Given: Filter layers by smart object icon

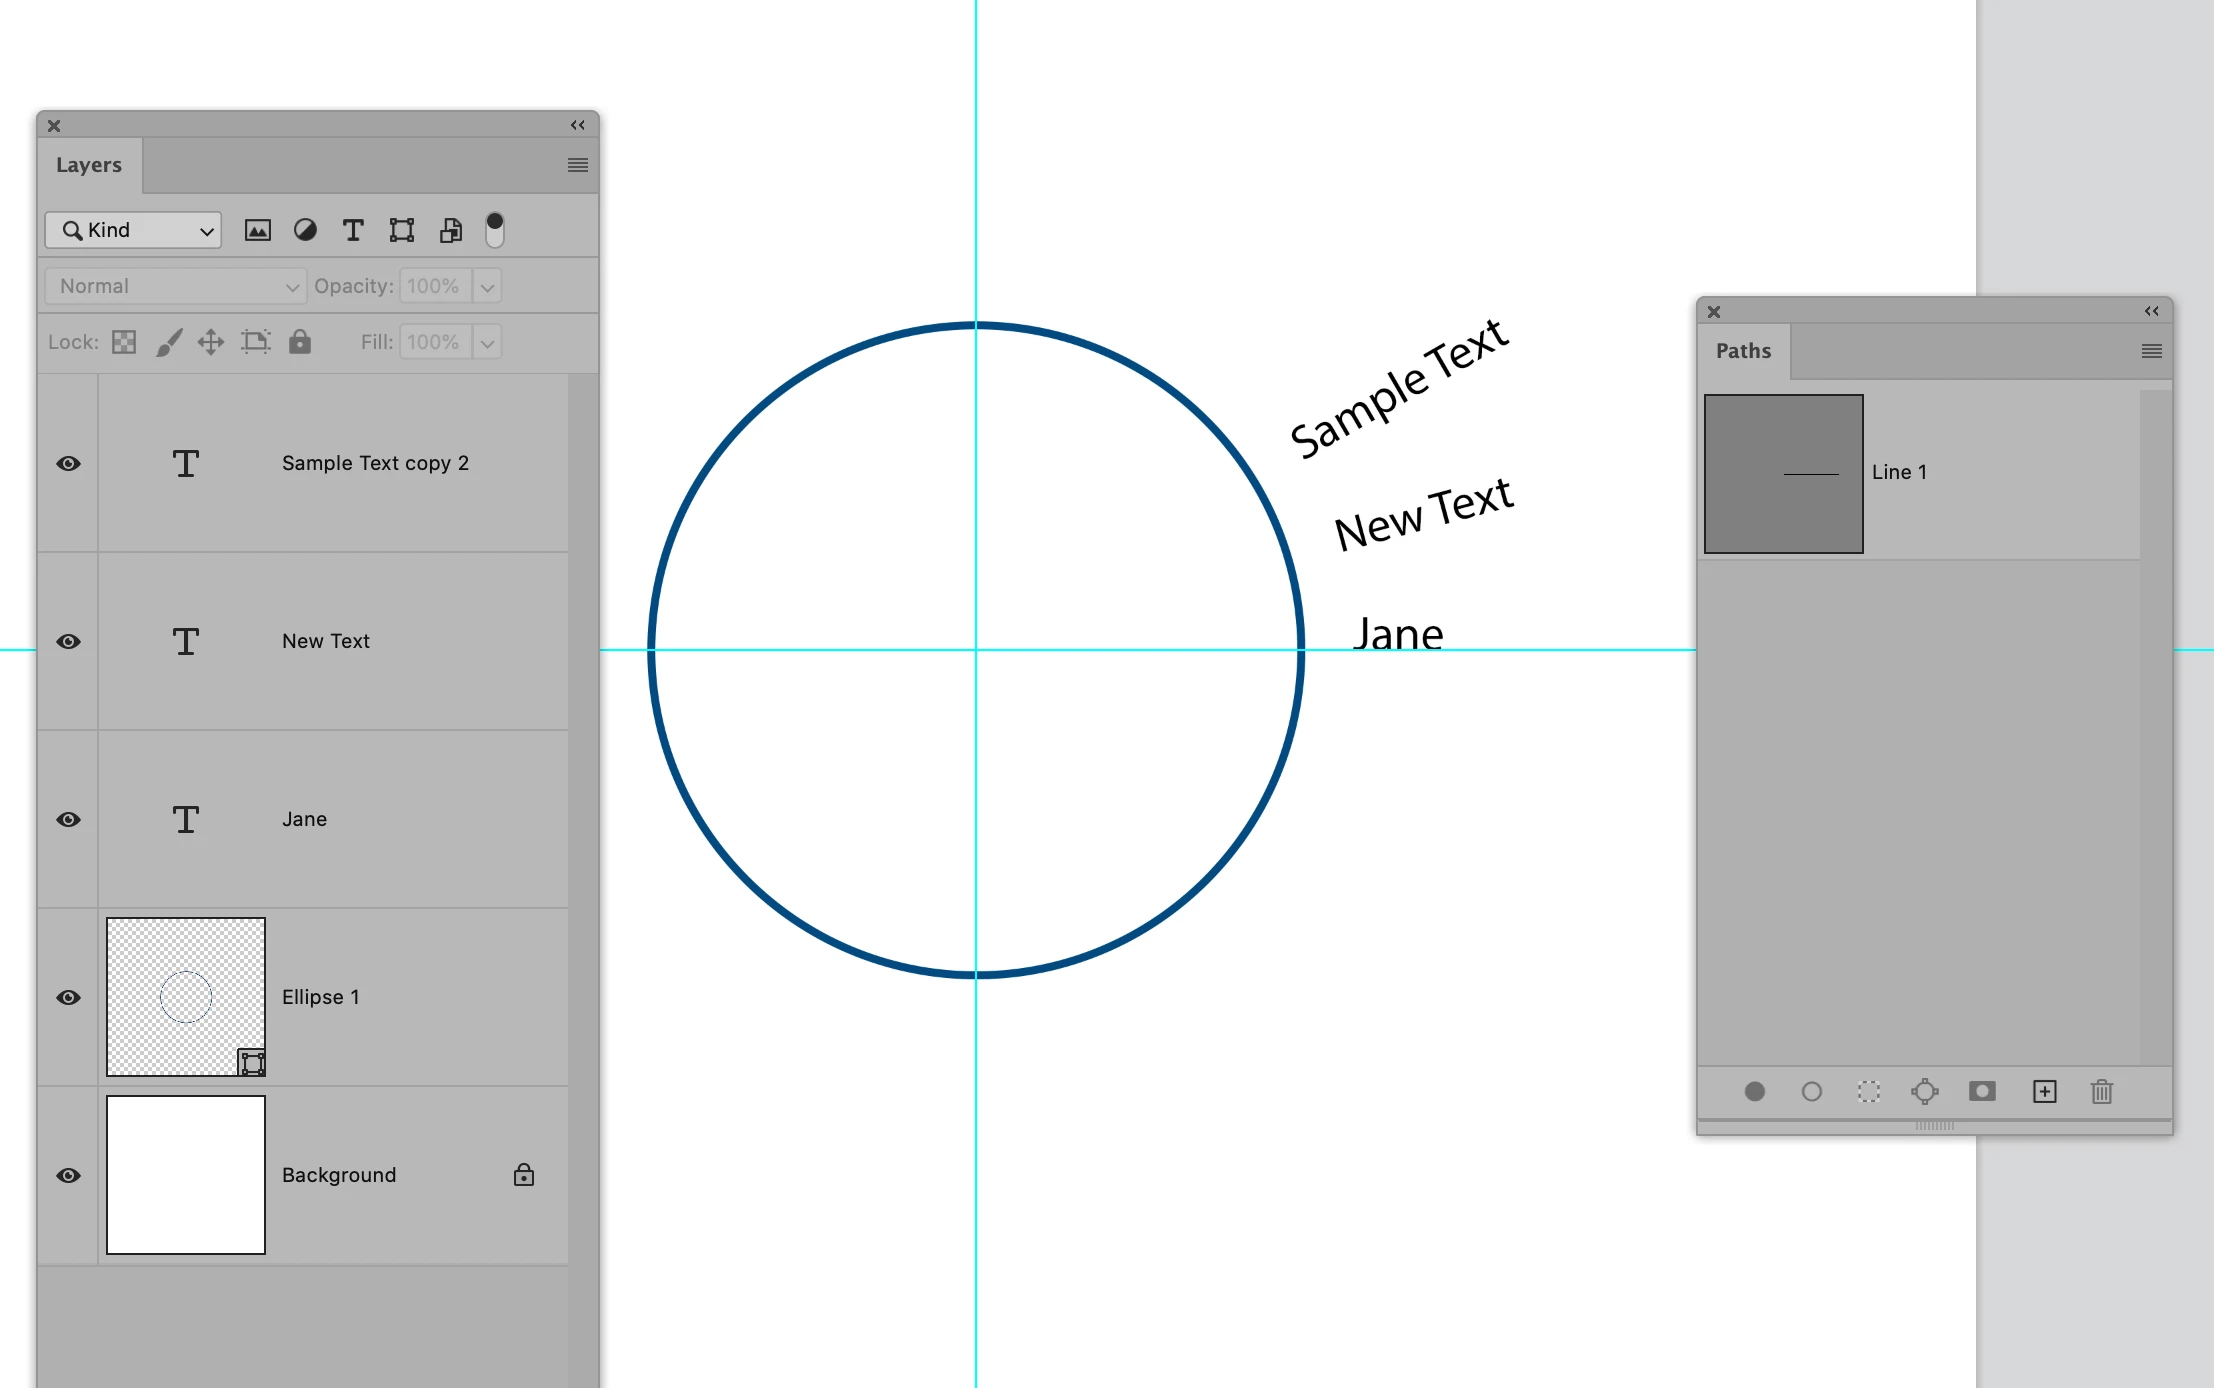Looking at the screenshot, I should pyautogui.click(x=451, y=230).
